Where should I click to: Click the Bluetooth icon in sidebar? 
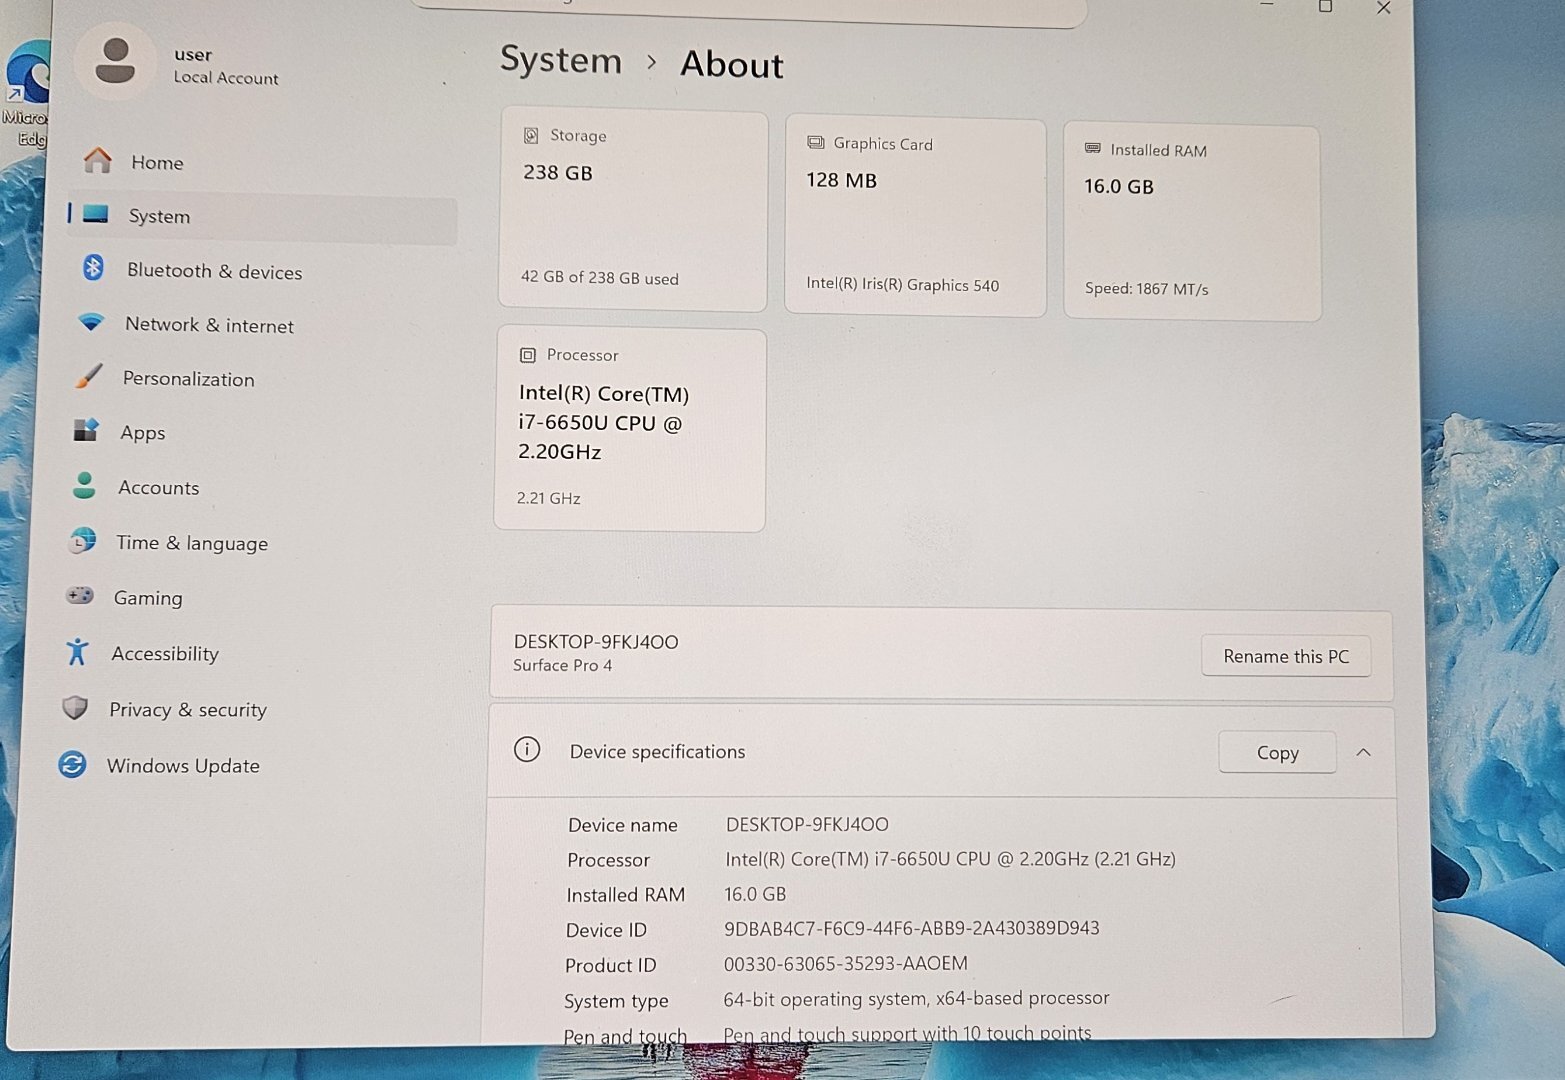click(93, 268)
